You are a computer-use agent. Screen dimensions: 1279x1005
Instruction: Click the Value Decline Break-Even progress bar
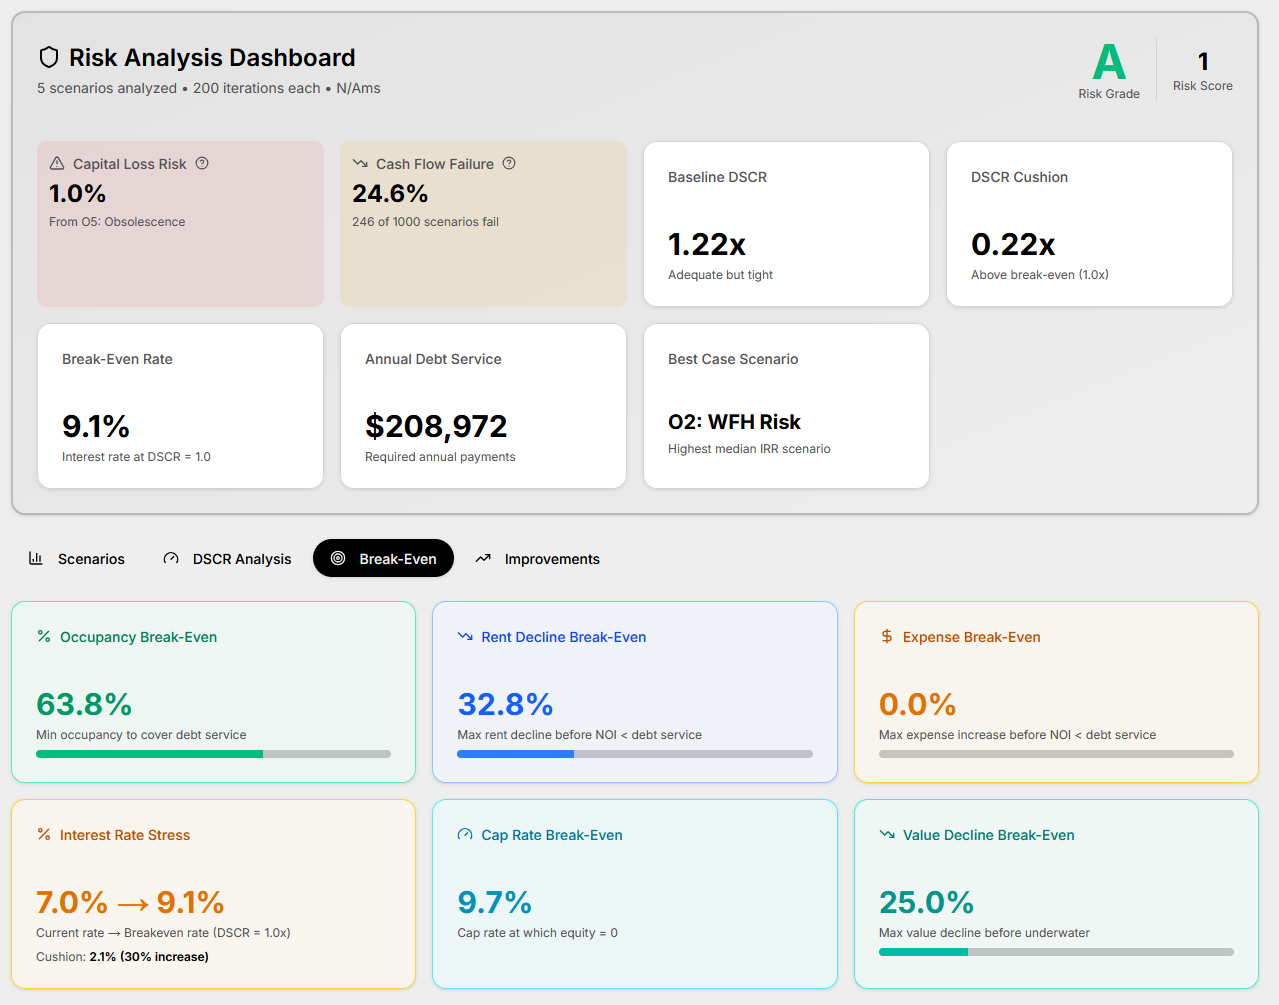coord(1055,952)
